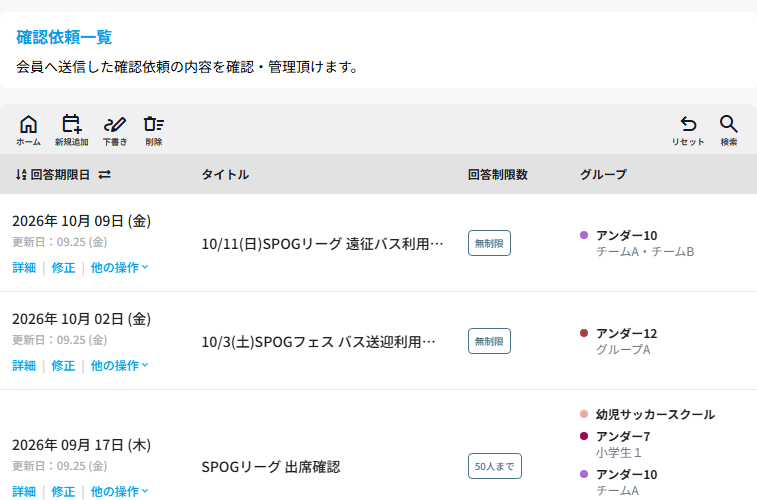Image resolution: width=757 pixels, height=500 pixels.
Task: Click the 削除 delete icon
Action: tap(154, 130)
